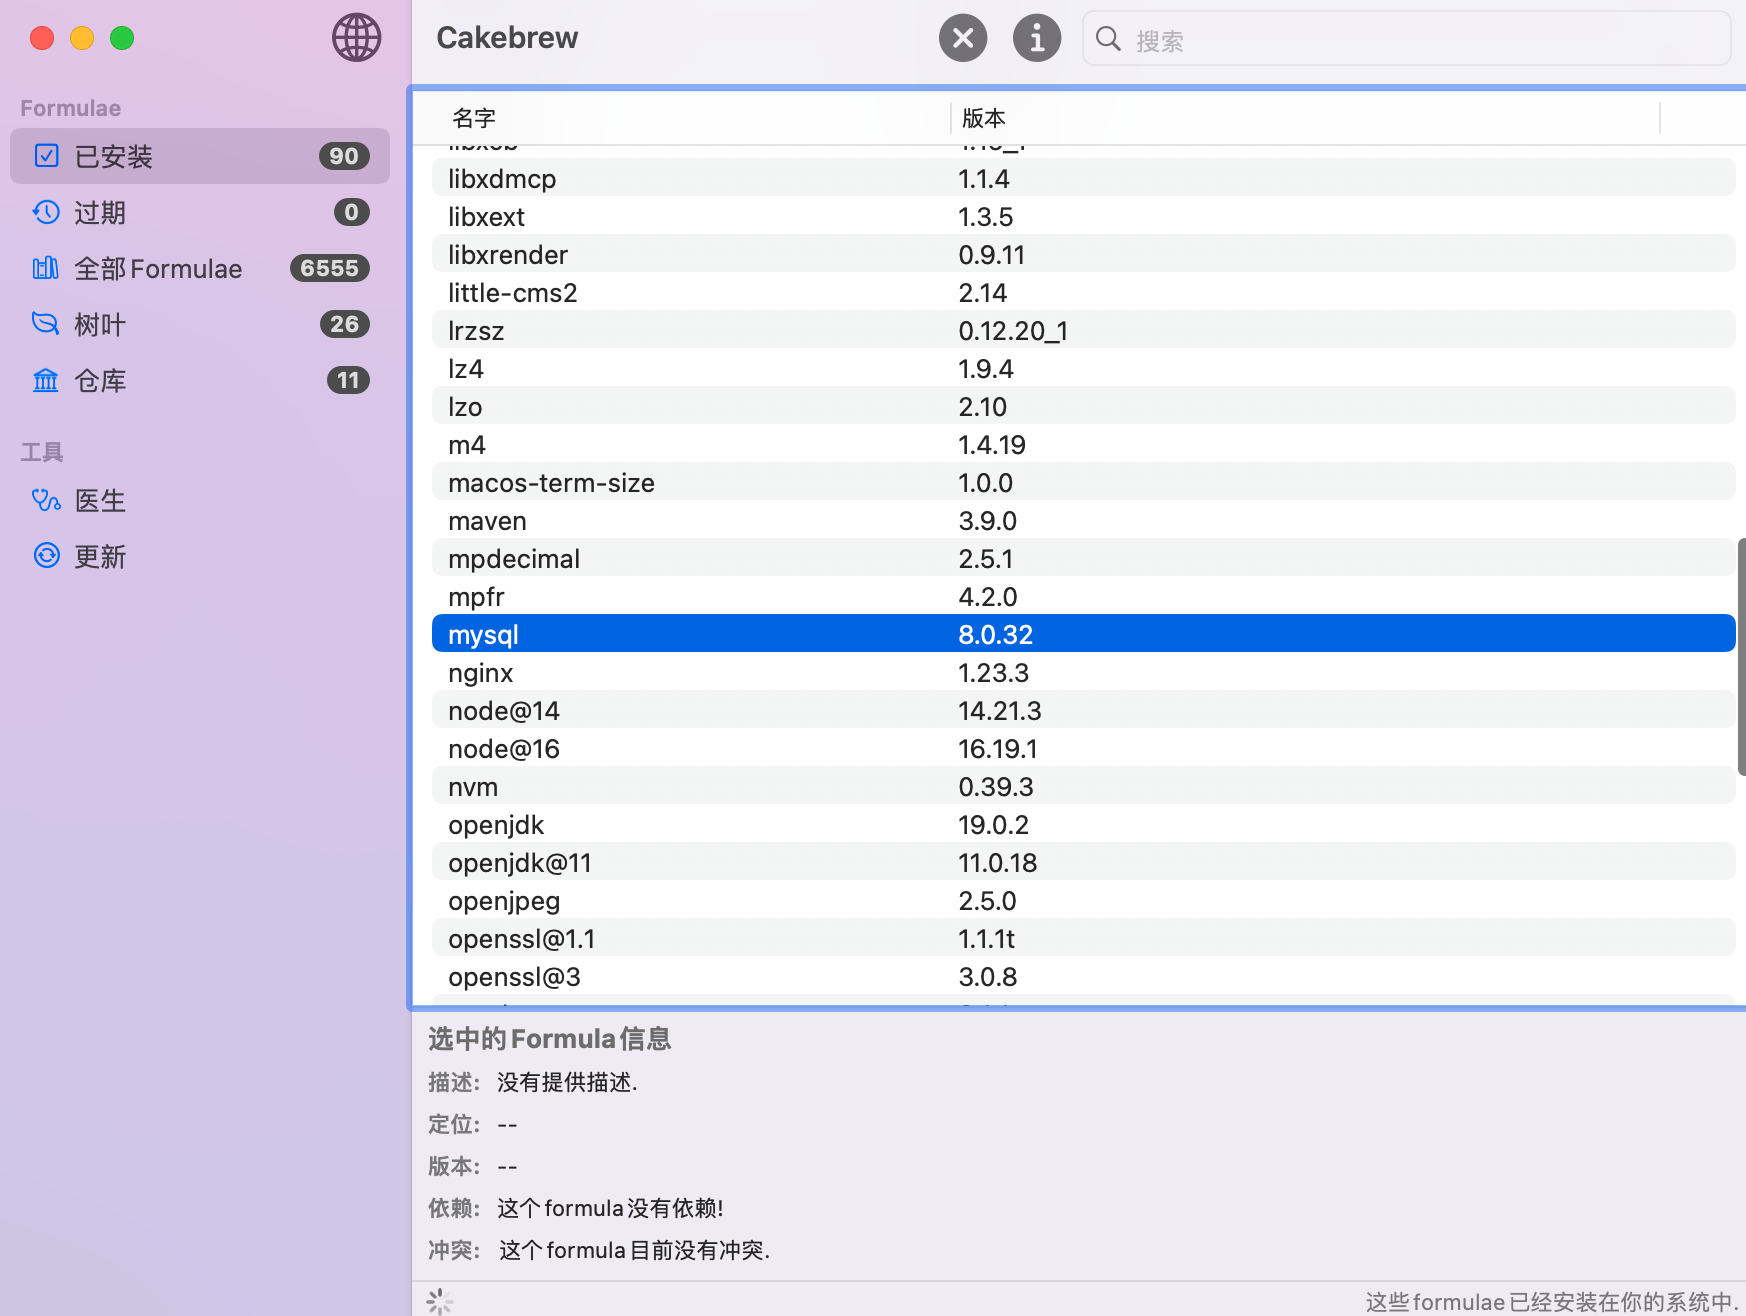The image size is (1746, 1316).
Task: Click the 选中的 Formula 信息 heading
Action: [549, 1039]
